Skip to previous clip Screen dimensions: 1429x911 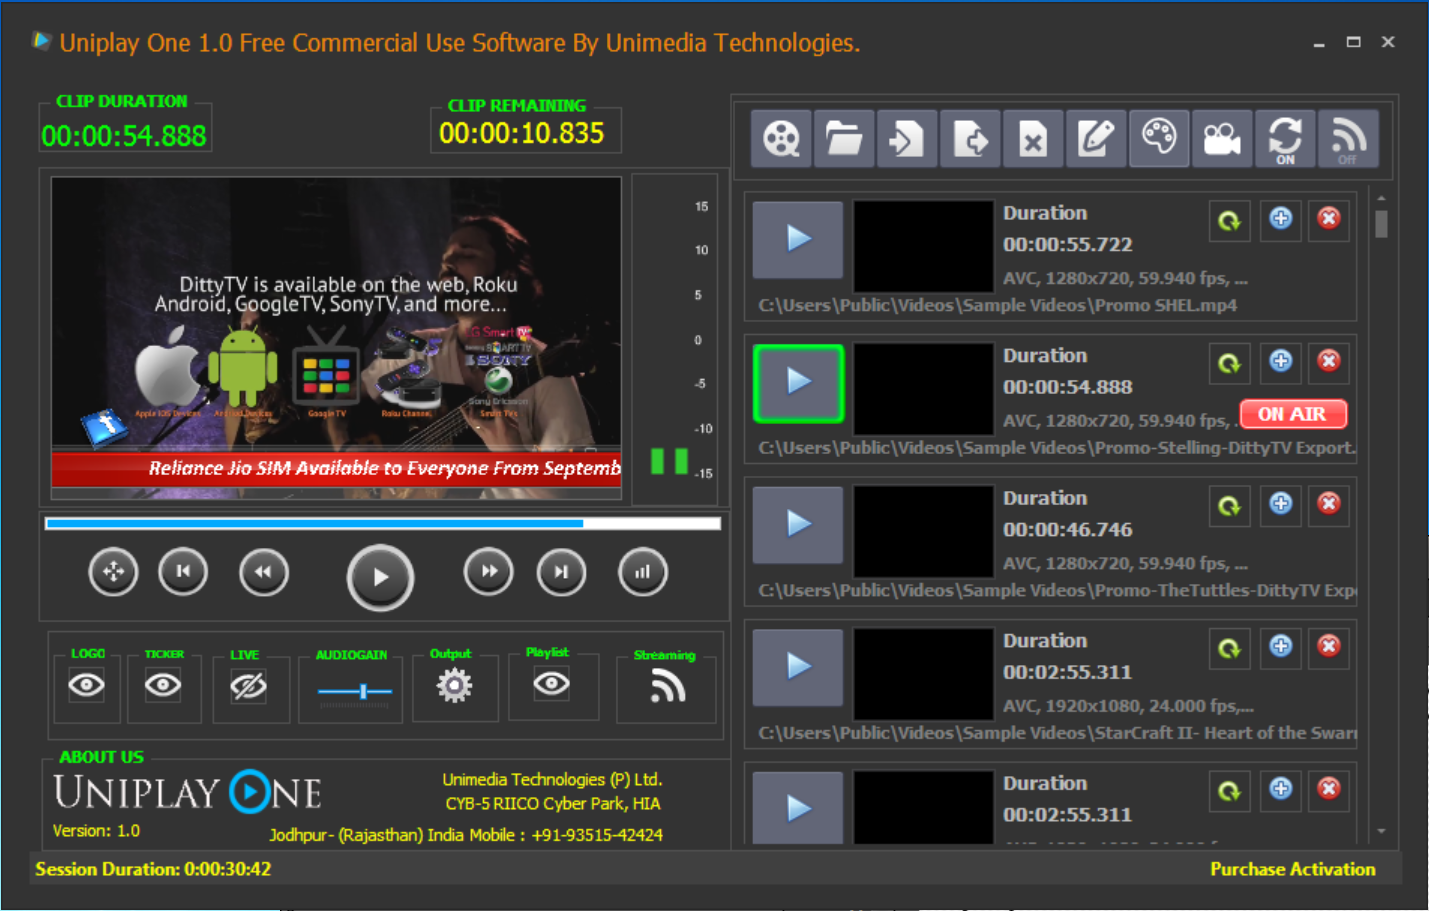point(183,572)
